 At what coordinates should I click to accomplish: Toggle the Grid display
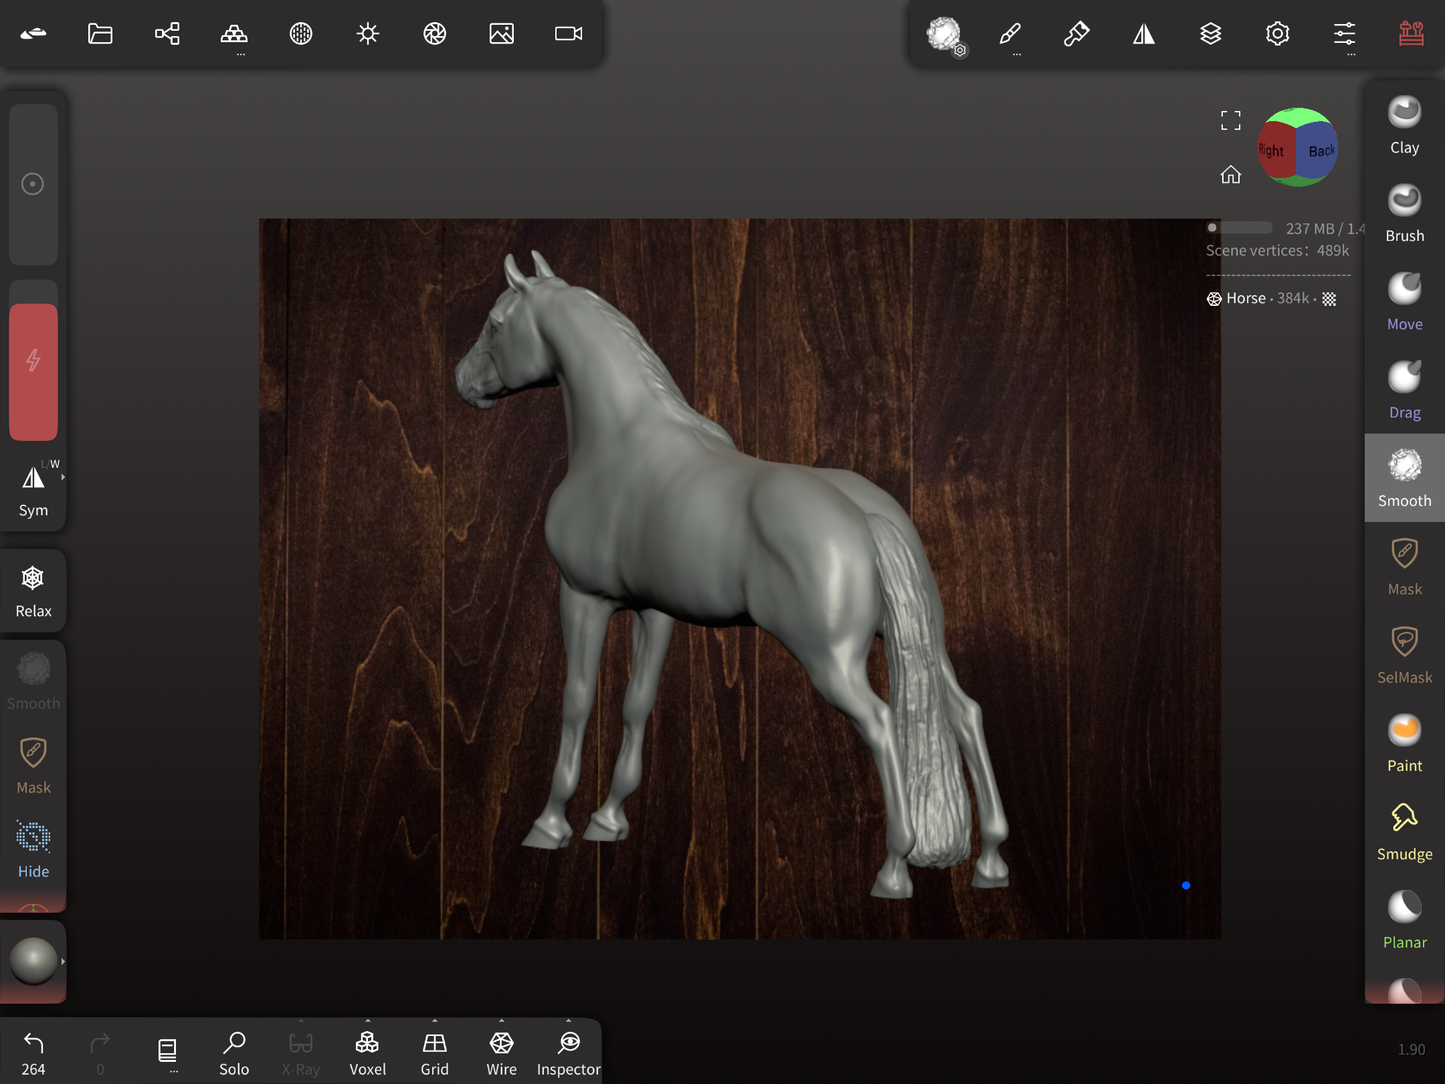point(434,1053)
